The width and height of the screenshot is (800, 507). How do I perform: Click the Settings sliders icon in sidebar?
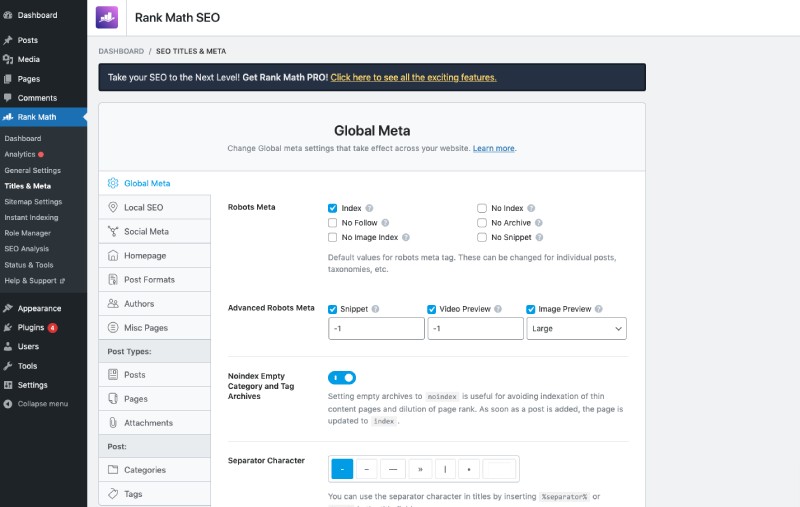[8, 385]
